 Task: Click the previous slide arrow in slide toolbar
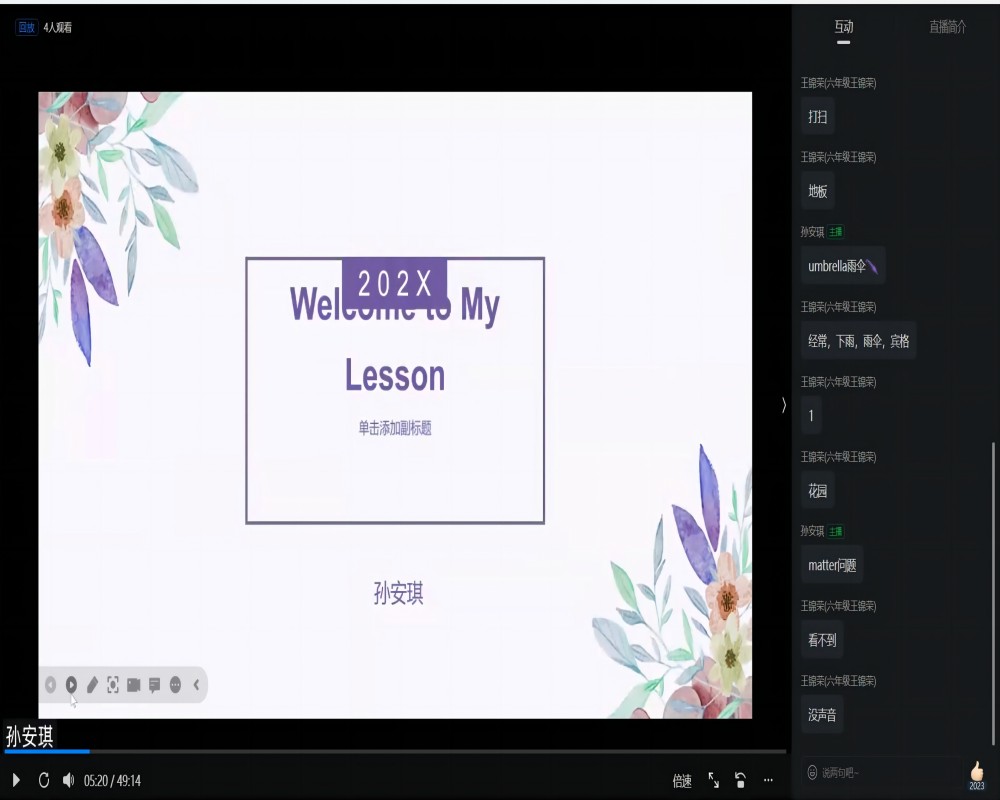pos(50,685)
